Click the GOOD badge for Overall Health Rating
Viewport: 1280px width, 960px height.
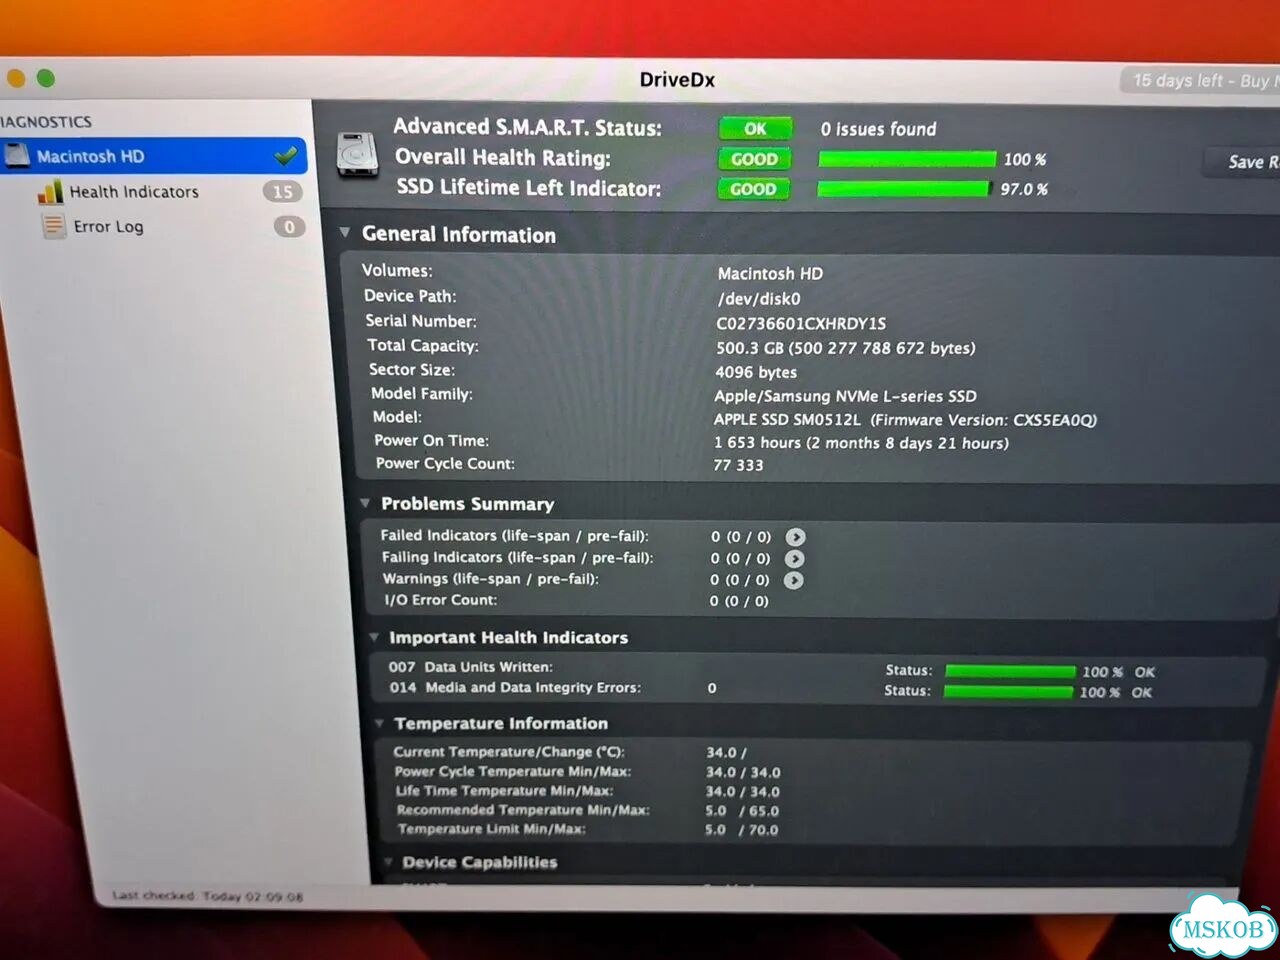pyautogui.click(x=754, y=159)
